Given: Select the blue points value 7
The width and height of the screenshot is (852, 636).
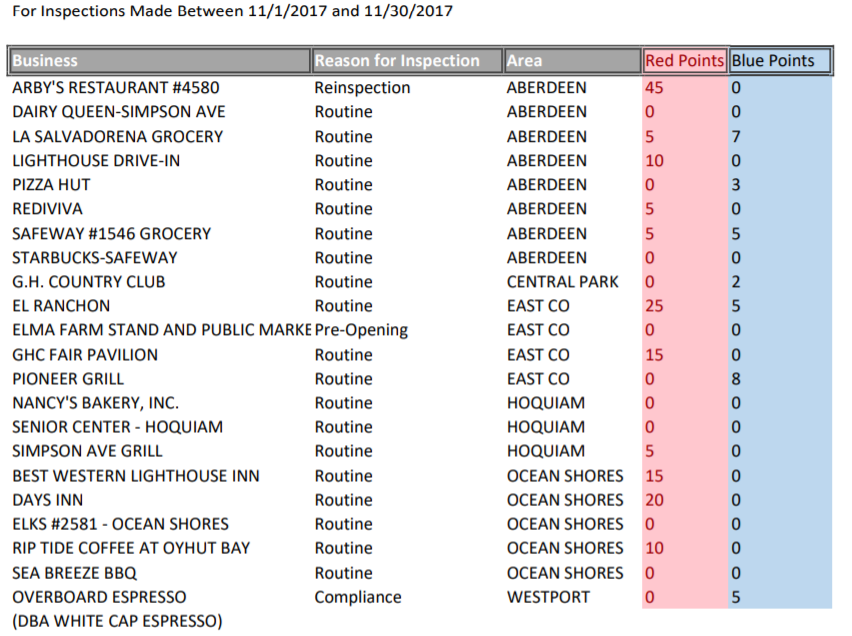Looking at the screenshot, I should [x=736, y=137].
